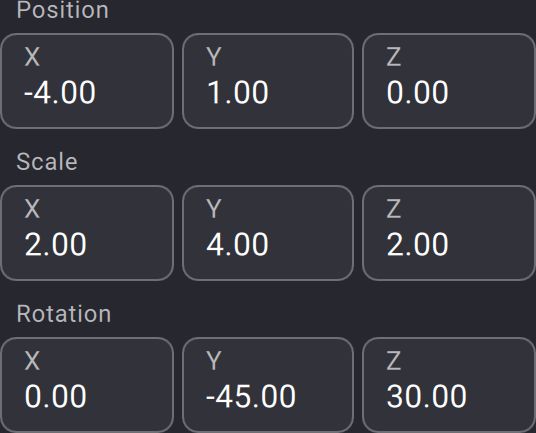Edit the Scale Z field showing 2.00

click(448, 233)
